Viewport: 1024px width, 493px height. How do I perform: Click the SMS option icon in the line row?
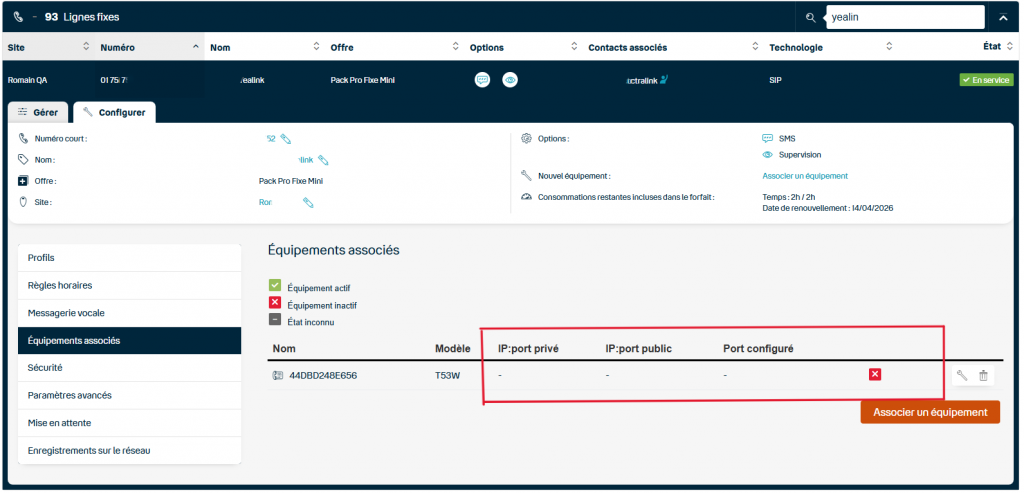(x=482, y=80)
